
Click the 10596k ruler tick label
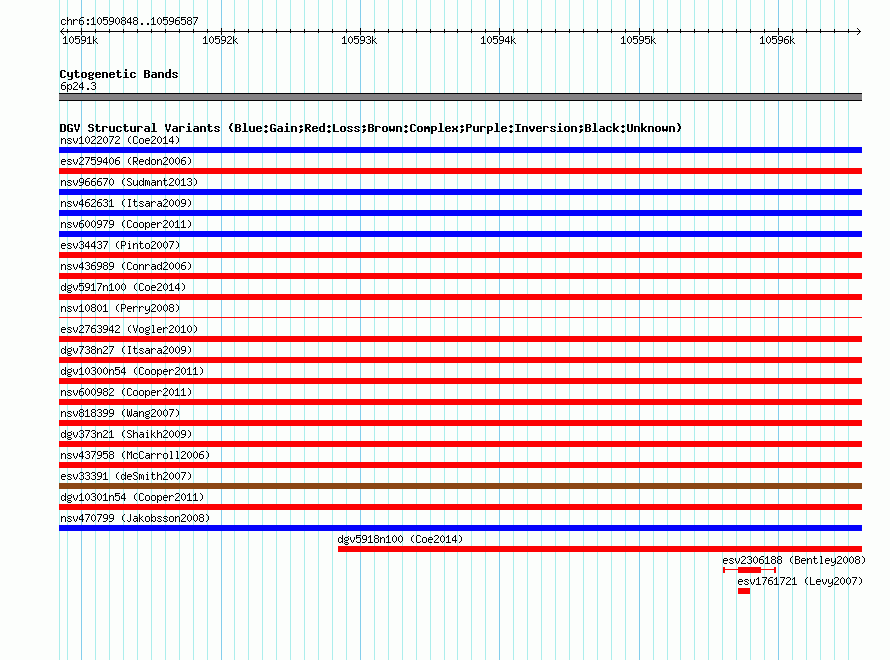(776, 40)
